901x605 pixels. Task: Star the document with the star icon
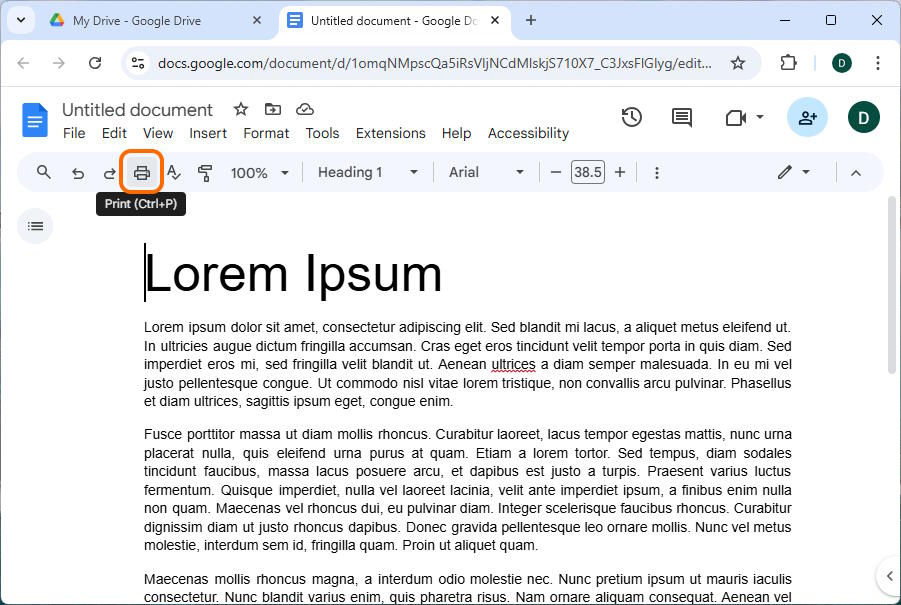(x=241, y=109)
